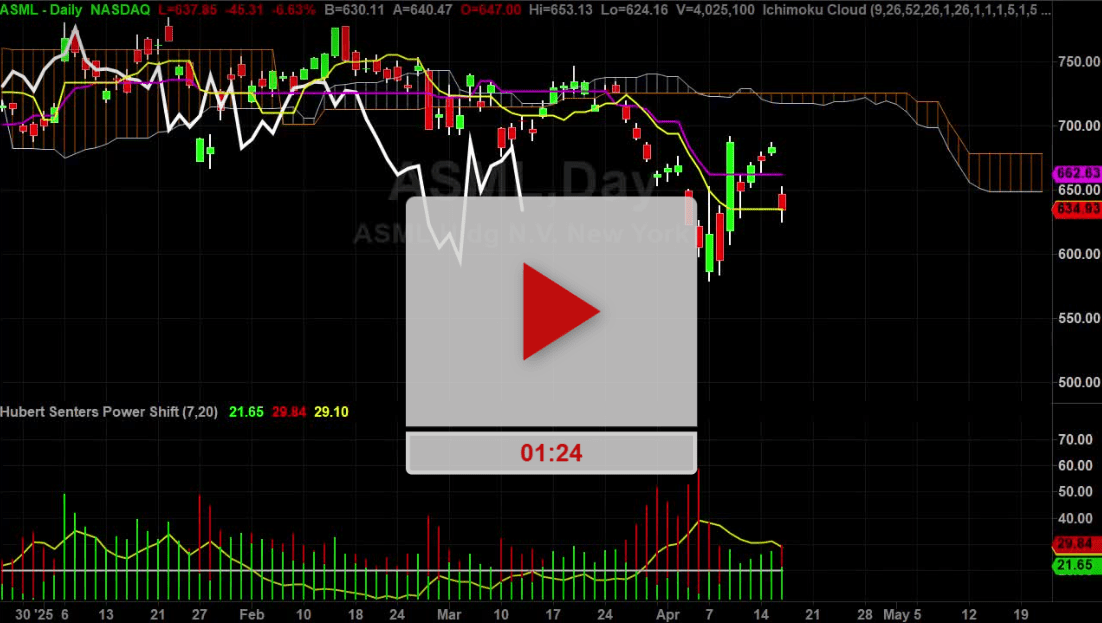
Task: Click the 500.00 price axis label
Action: (1079, 383)
